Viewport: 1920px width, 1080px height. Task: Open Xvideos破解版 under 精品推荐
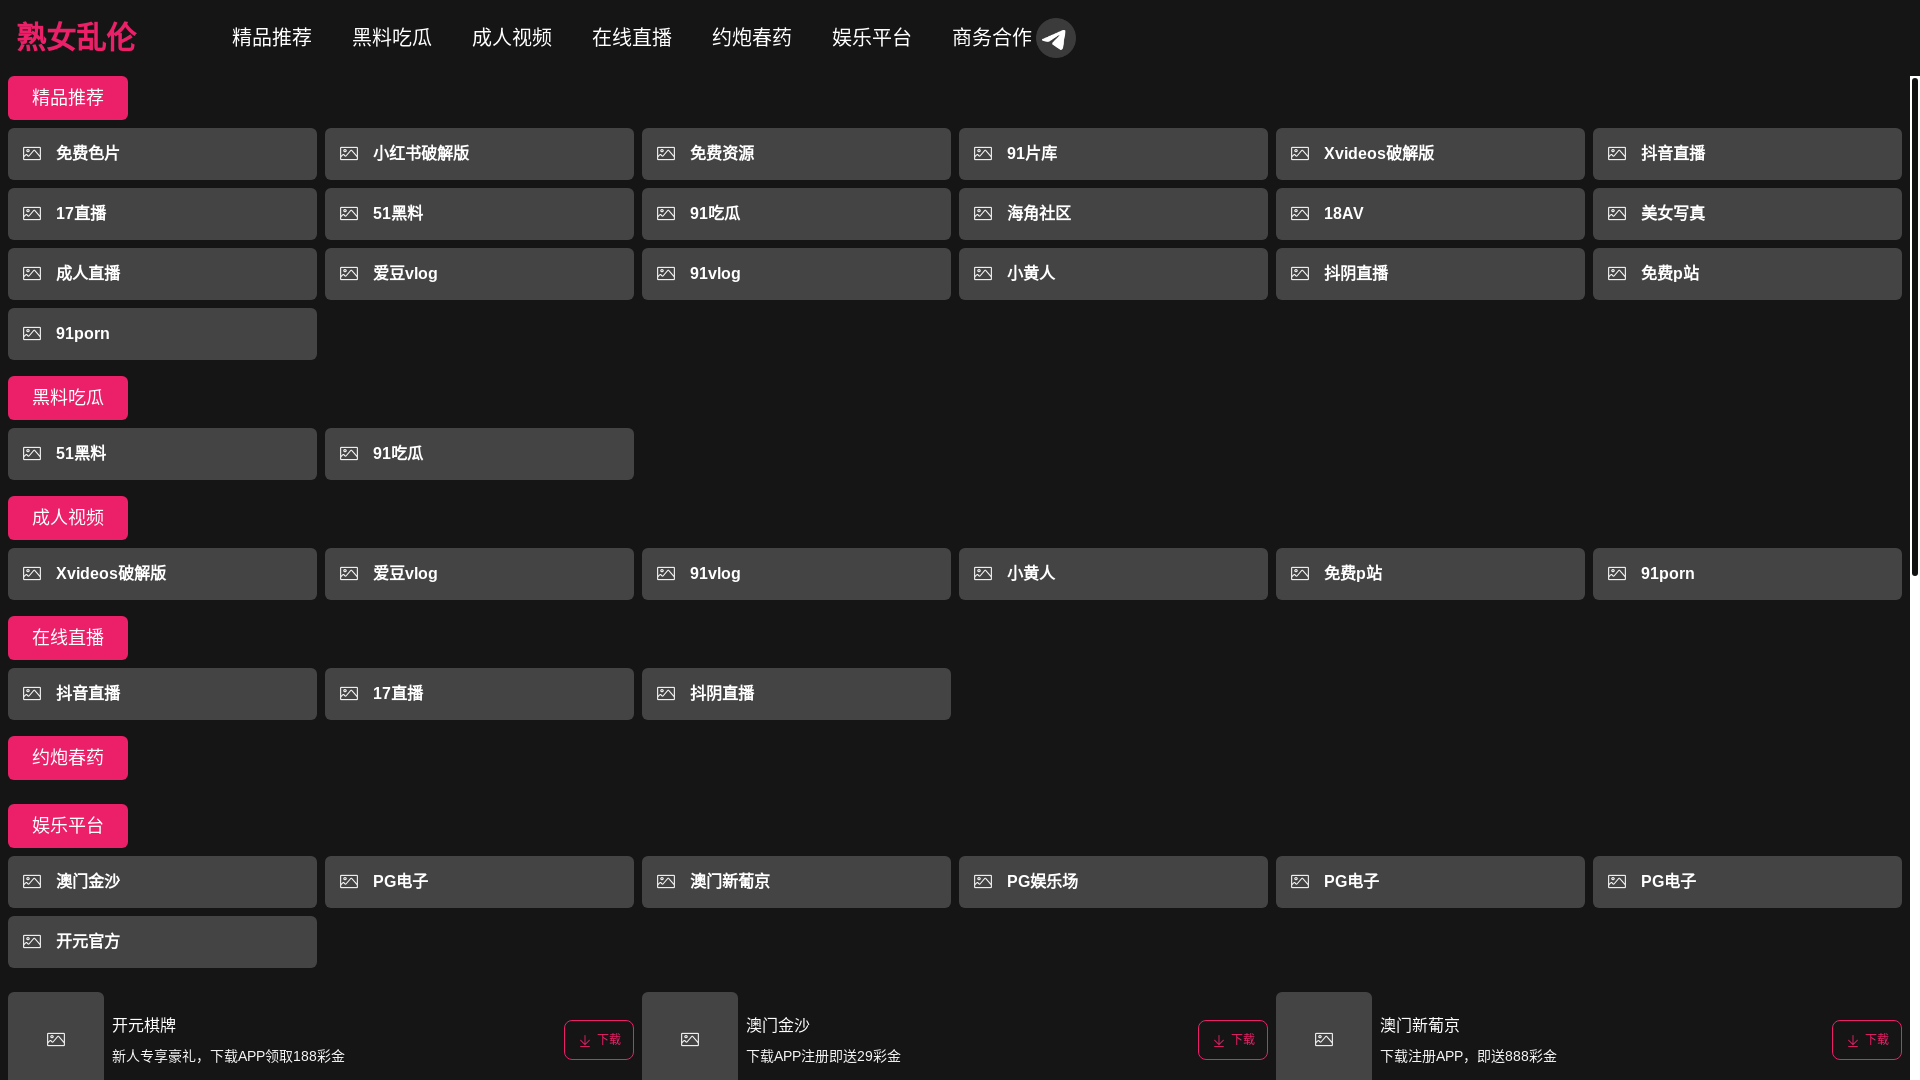click(1430, 154)
